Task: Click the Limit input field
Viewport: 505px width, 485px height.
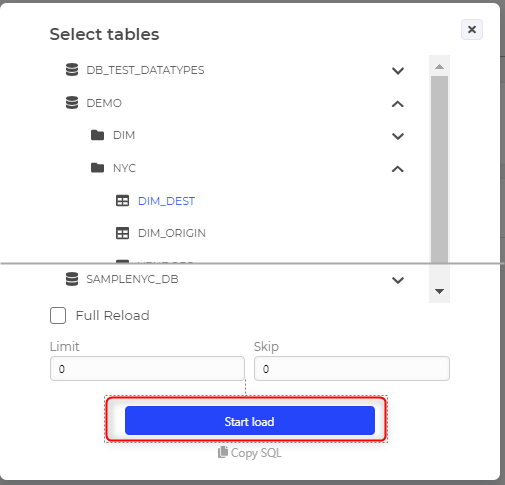Action: point(147,368)
